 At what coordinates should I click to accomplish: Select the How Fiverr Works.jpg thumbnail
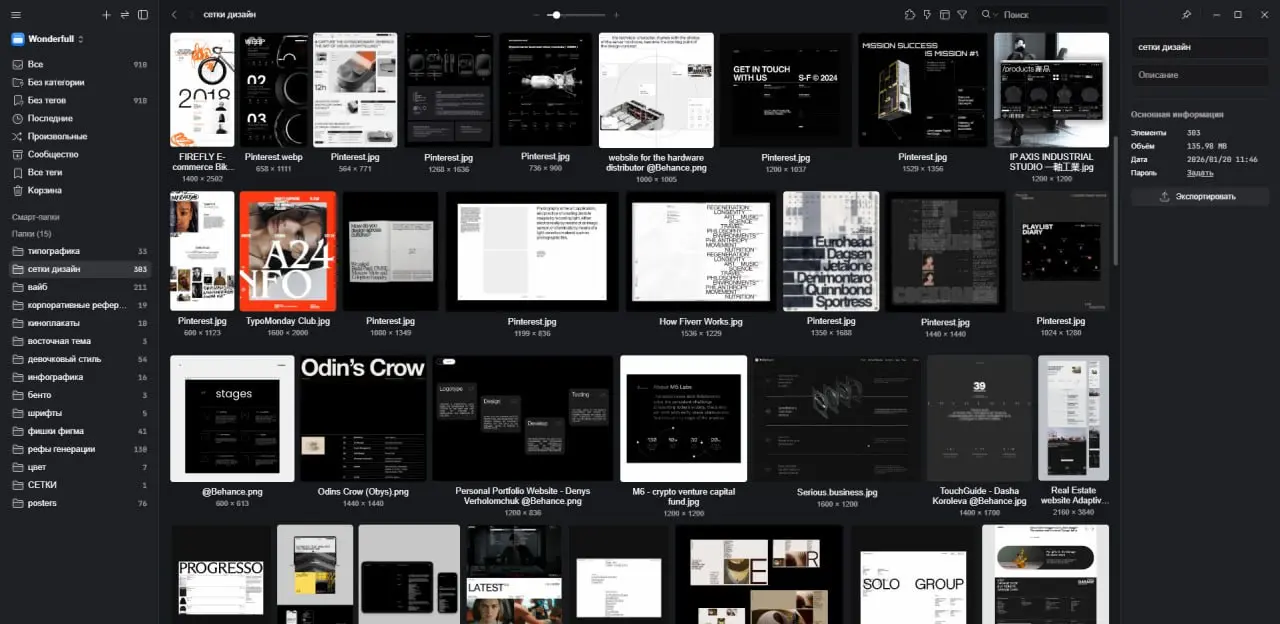point(701,251)
